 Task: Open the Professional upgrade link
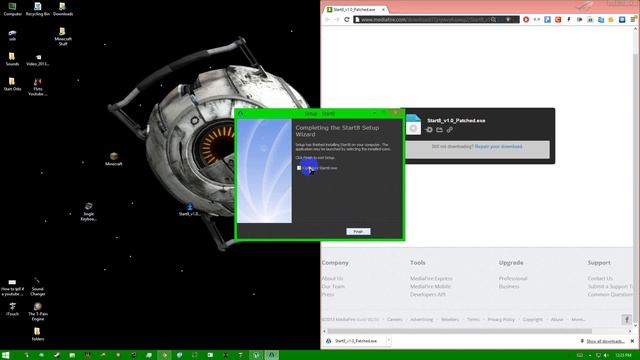pyautogui.click(x=513, y=278)
